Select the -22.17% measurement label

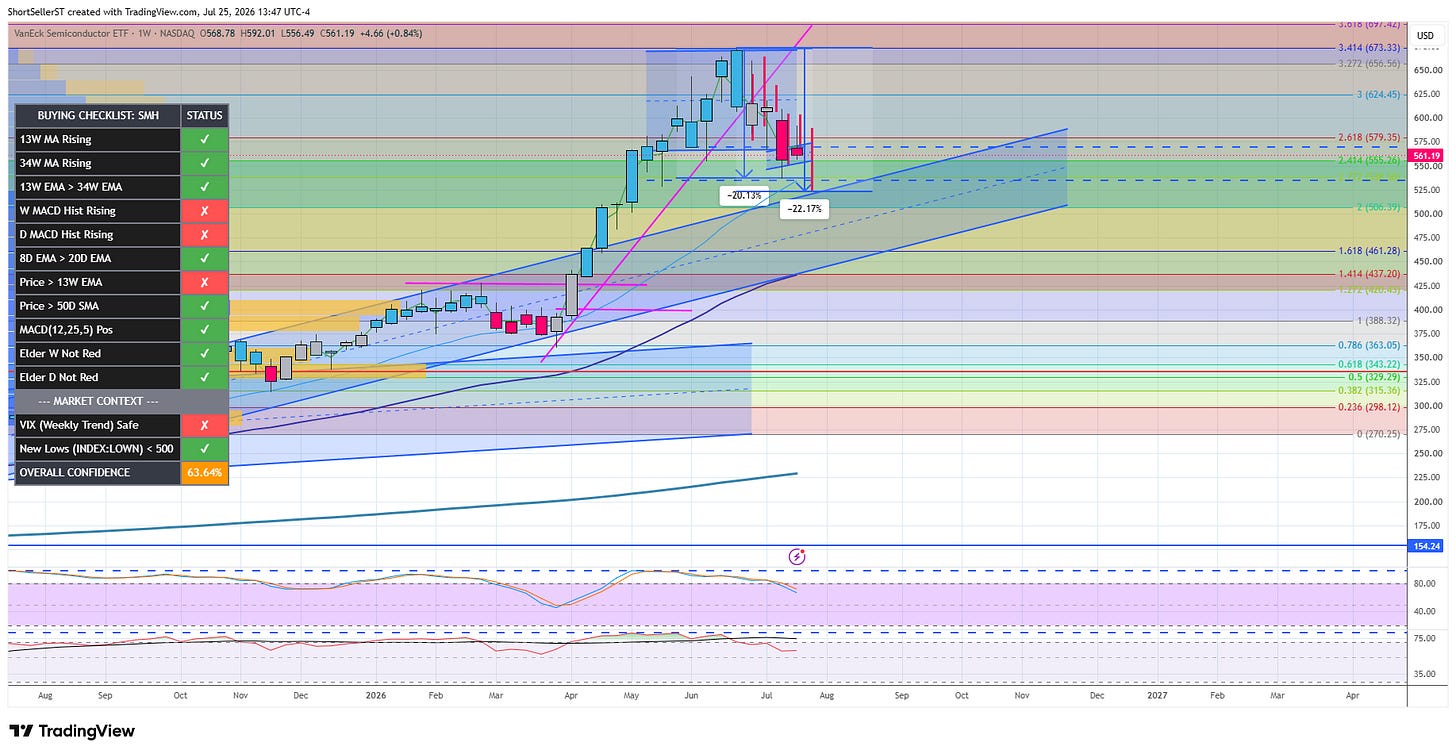point(804,209)
